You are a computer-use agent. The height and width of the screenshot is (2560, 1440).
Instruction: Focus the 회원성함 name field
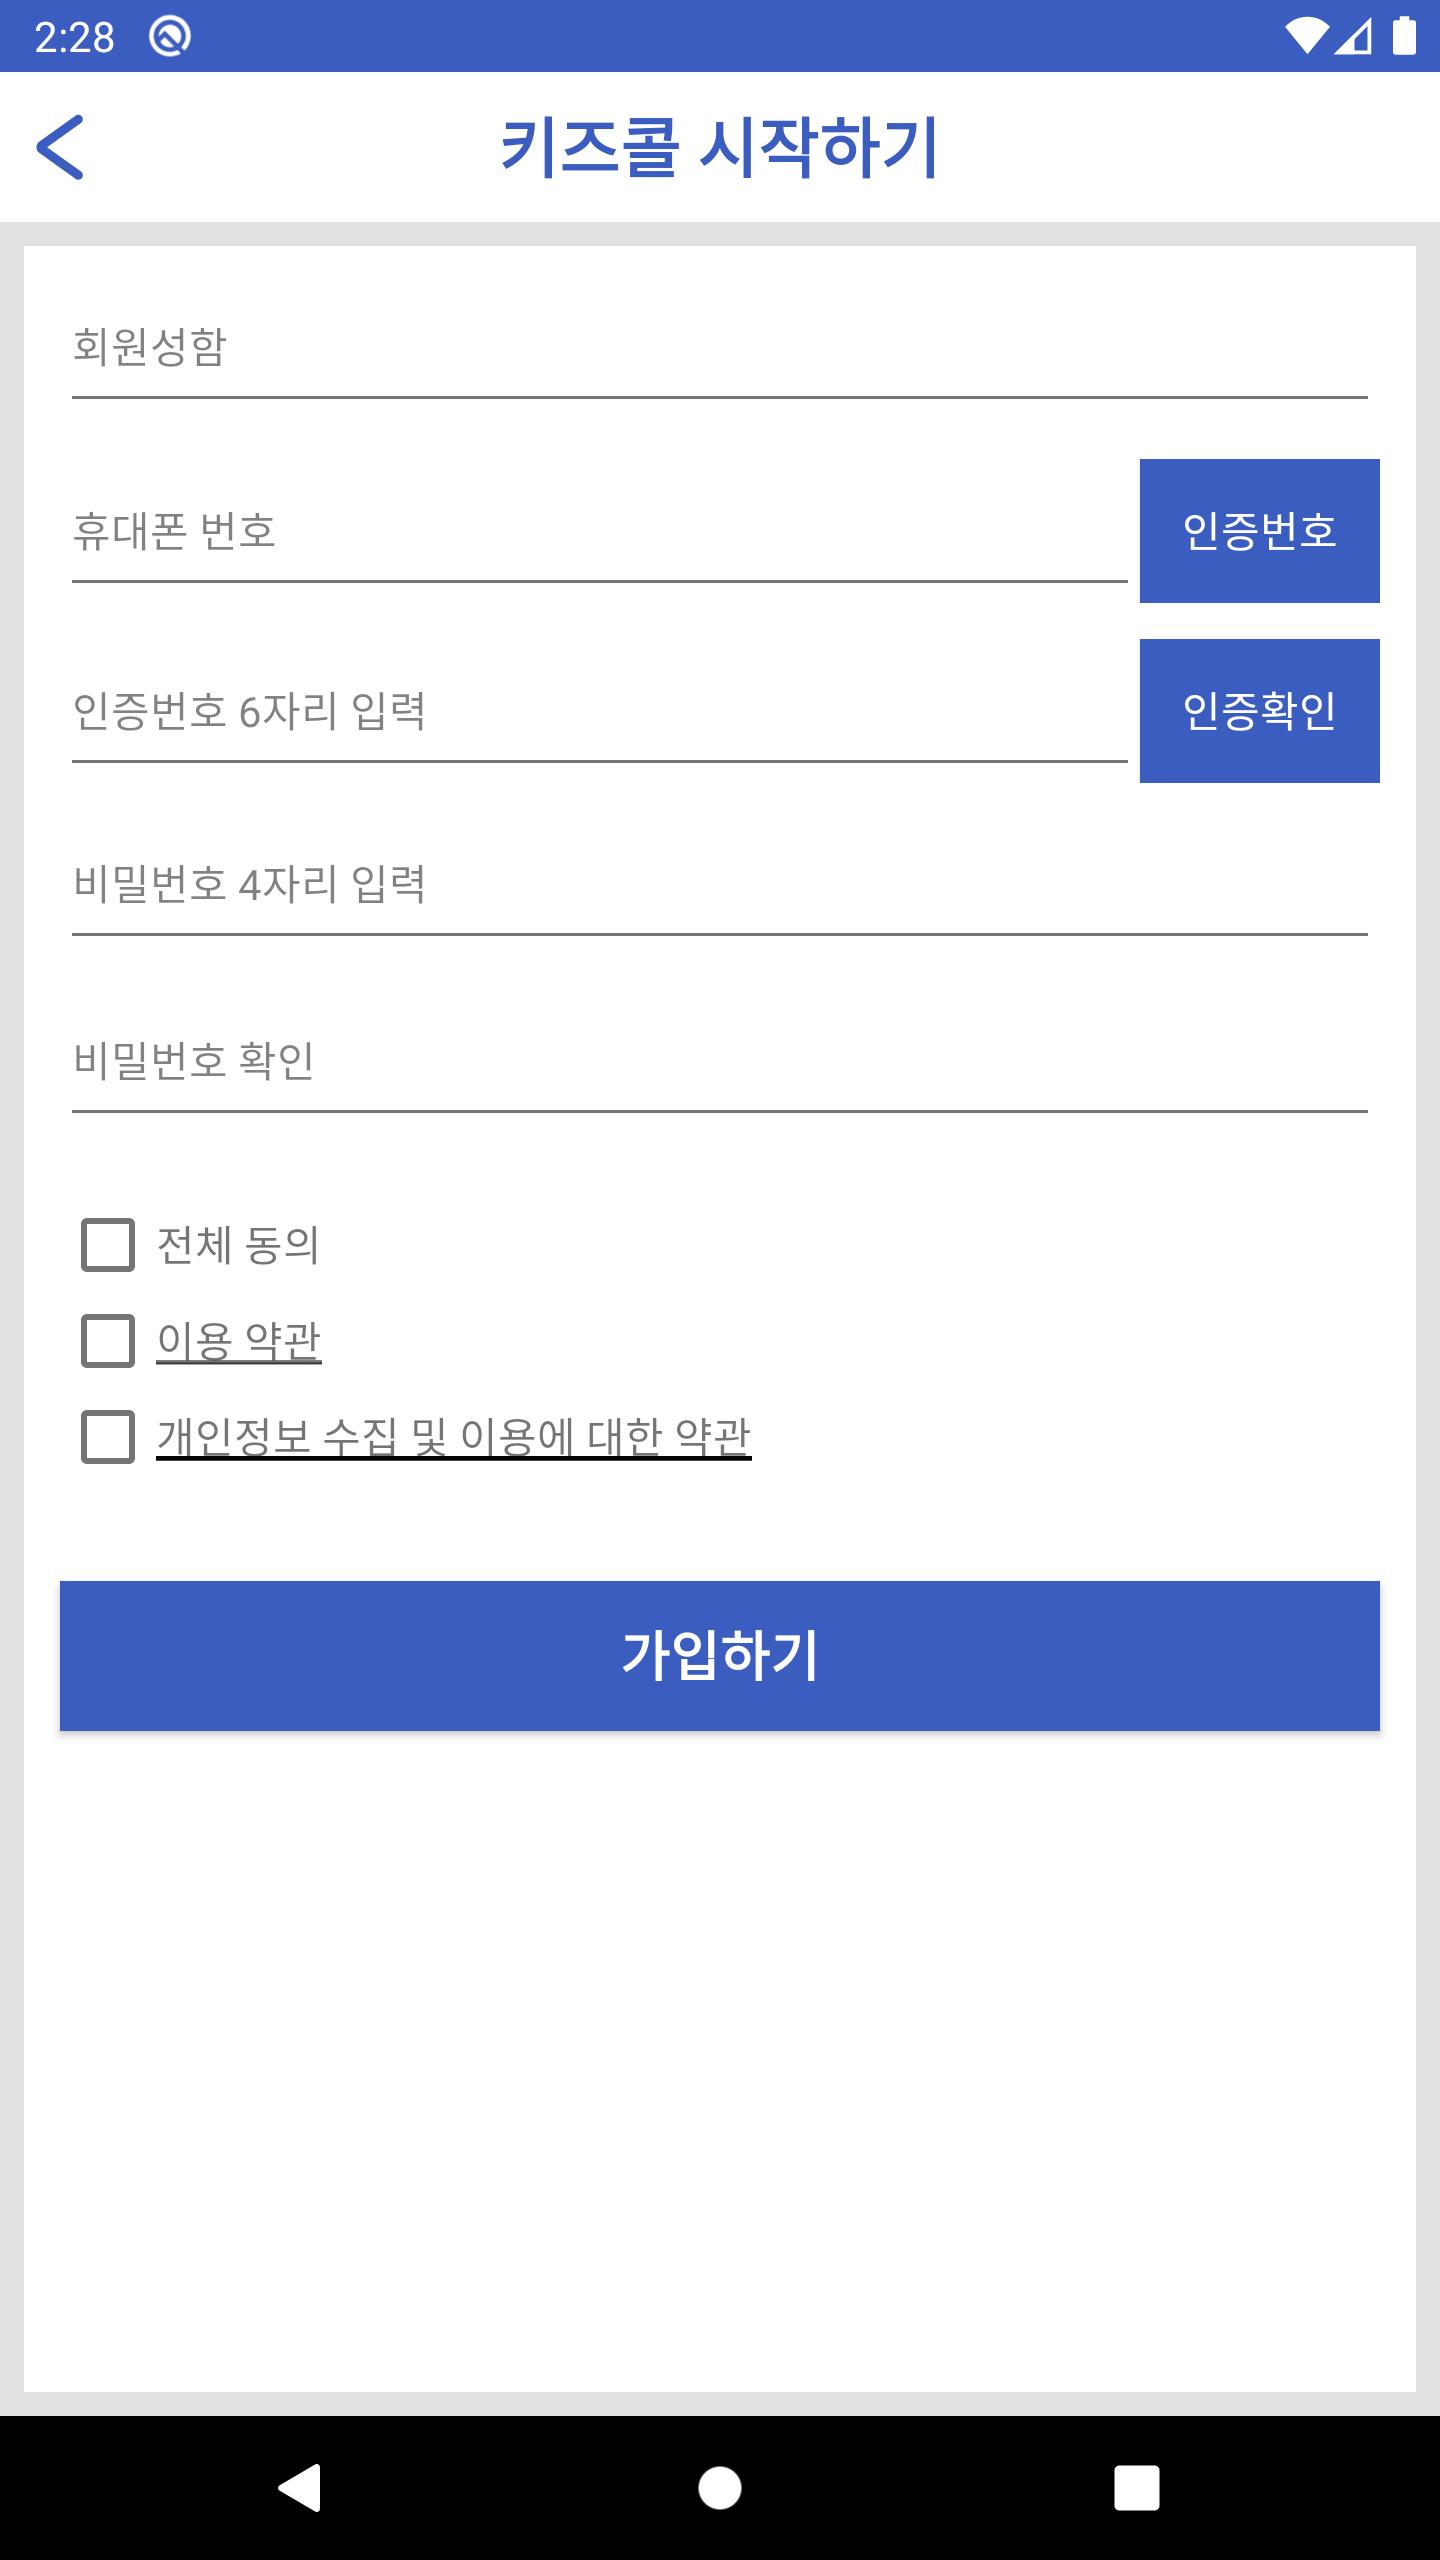click(x=719, y=348)
